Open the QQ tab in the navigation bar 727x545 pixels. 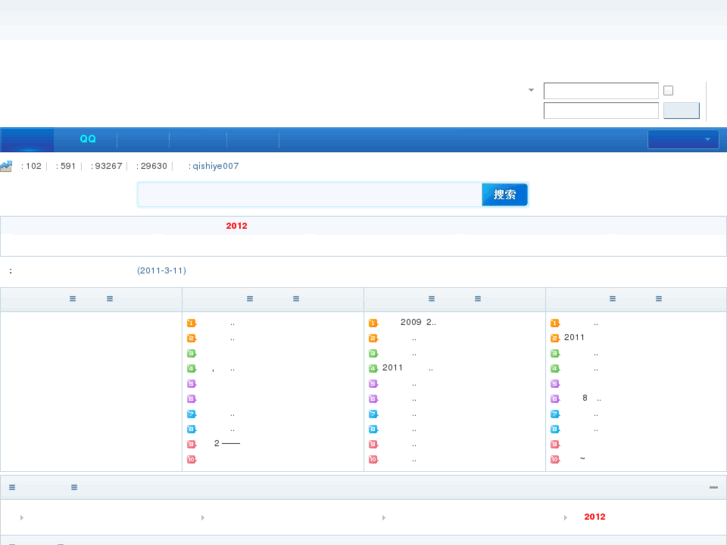point(88,140)
